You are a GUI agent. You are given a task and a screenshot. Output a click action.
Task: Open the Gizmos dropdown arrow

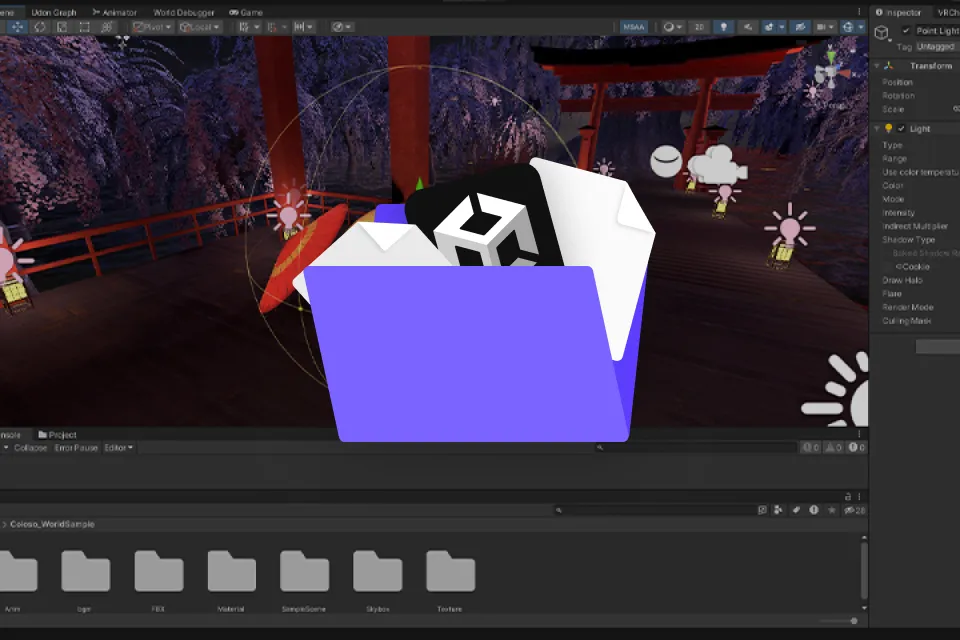coord(861,27)
